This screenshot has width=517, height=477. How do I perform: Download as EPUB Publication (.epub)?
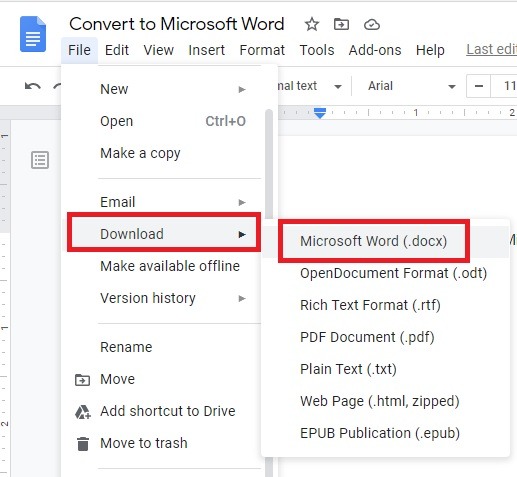click(385, 433)
